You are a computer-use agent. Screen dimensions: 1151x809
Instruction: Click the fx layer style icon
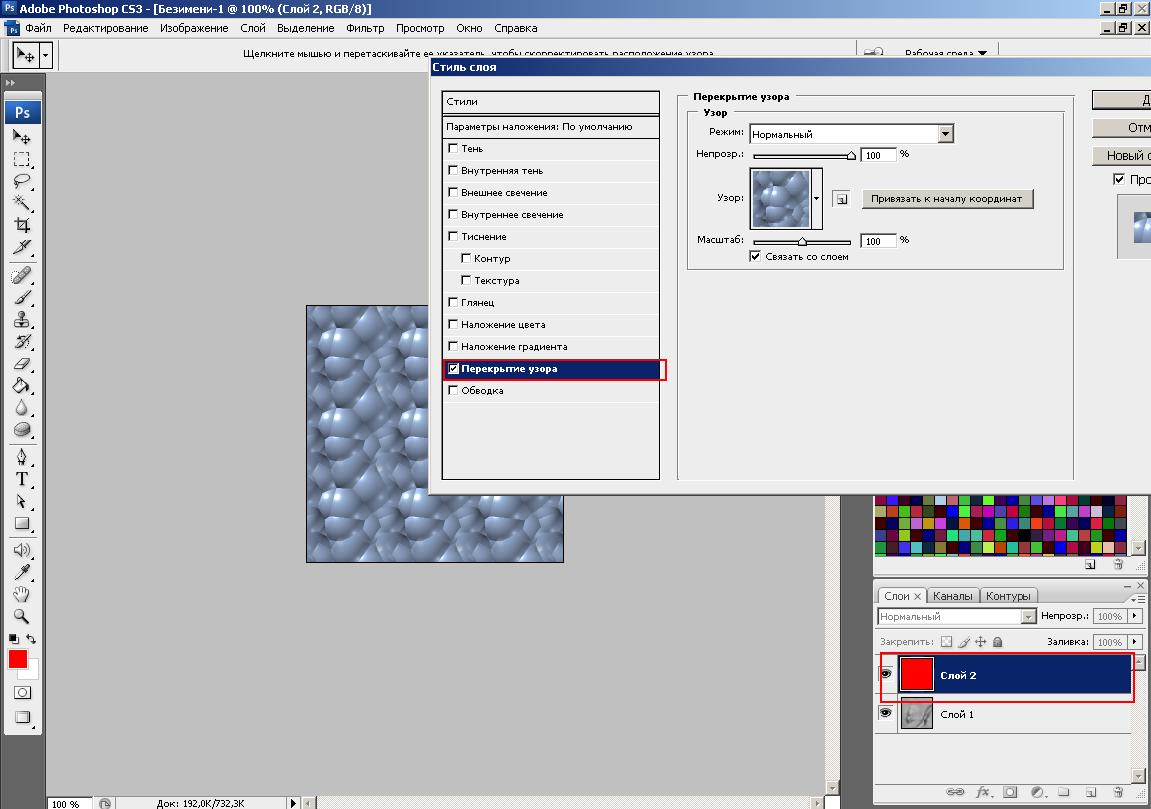pos(982,791)
